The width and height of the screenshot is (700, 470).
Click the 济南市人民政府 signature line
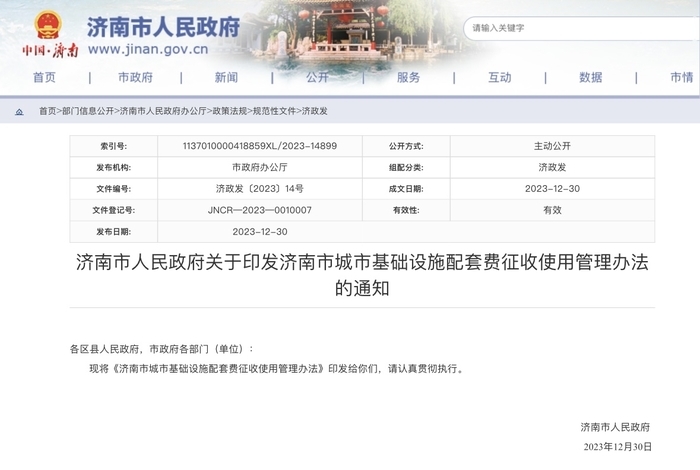(x=615, y=427)
